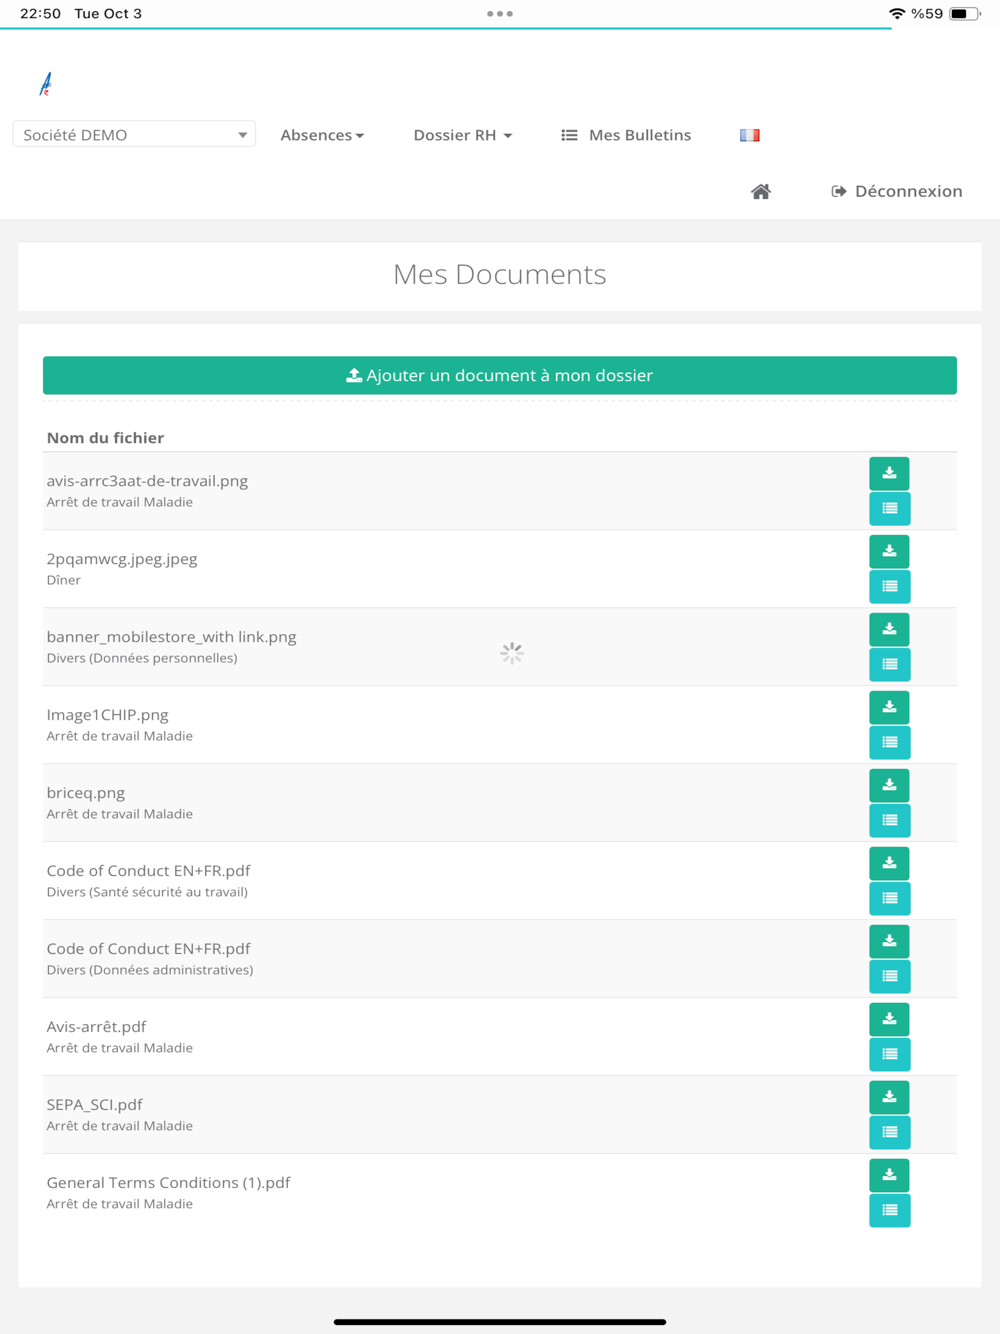Download Avis-arrêt.pdf file
Image resolution: width=1000 pixels, height=1334 pixels.
tap(889, 1019)
